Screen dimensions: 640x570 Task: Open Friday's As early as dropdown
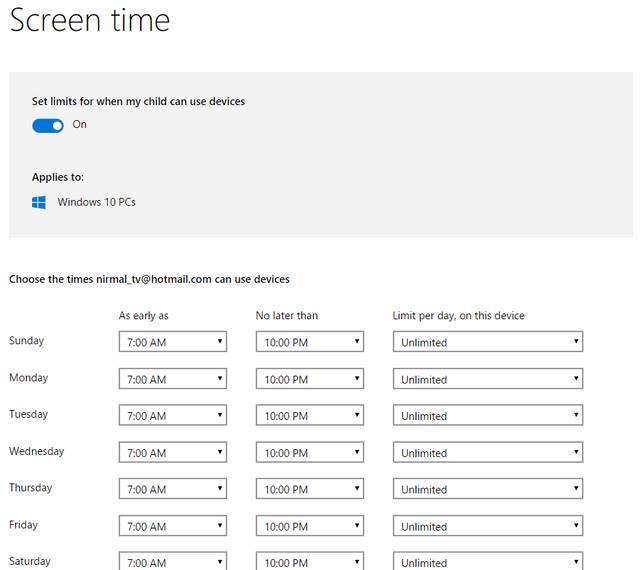click(173, 526)
